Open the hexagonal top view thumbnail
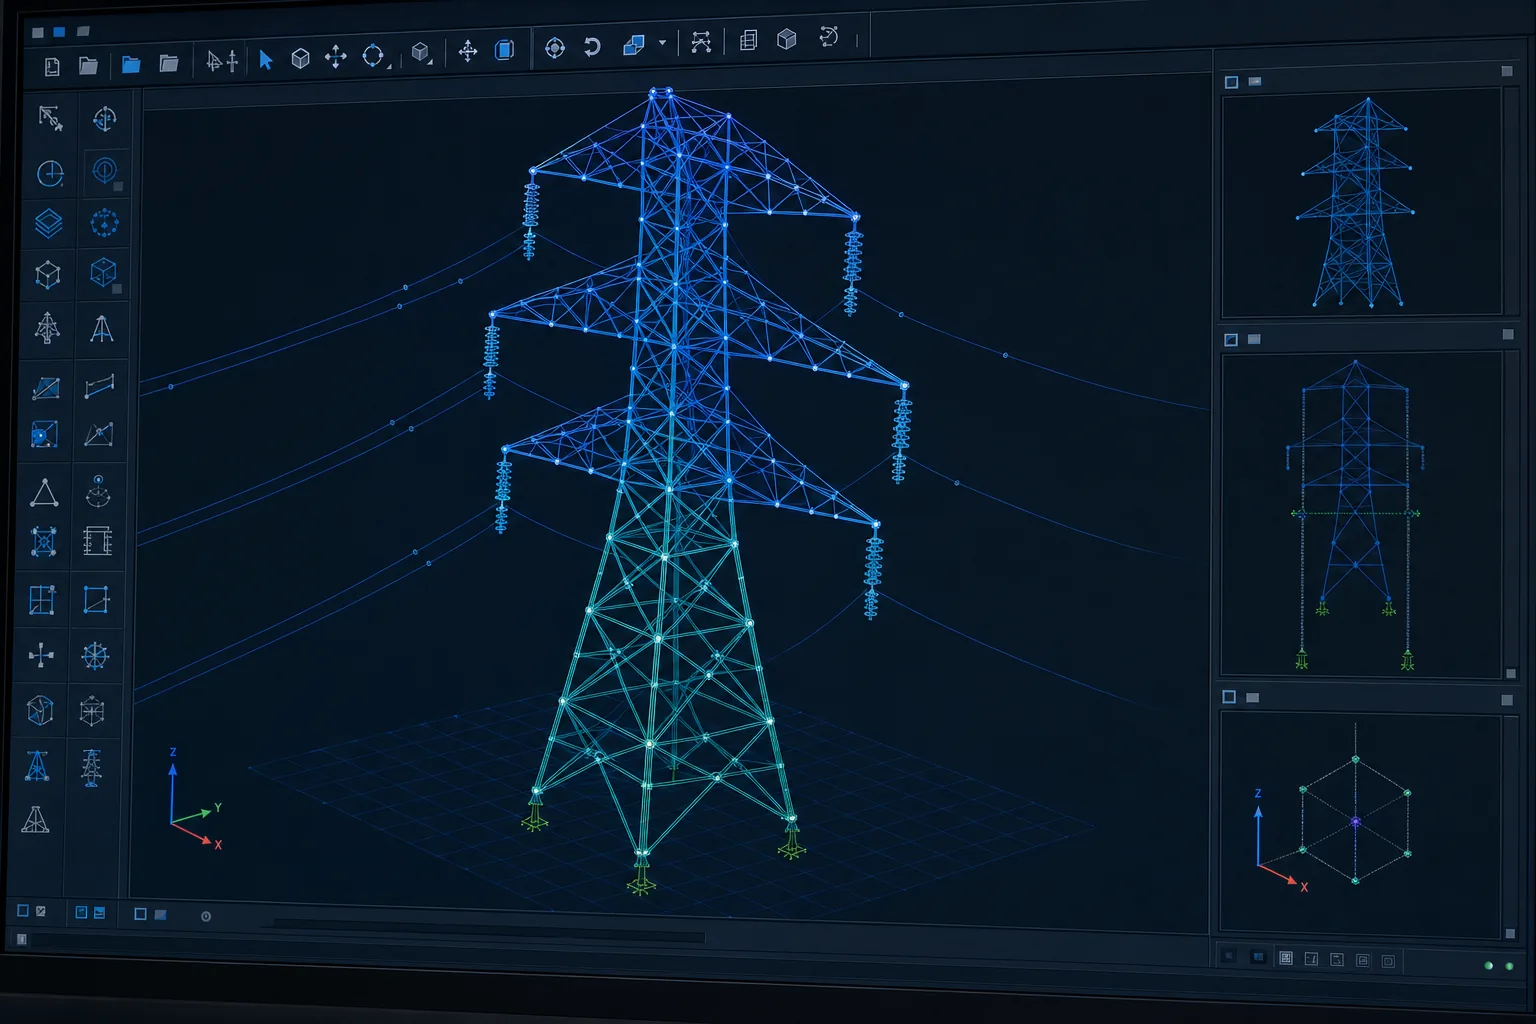Screen dimensions: 1536x1024 point(1360,824)
